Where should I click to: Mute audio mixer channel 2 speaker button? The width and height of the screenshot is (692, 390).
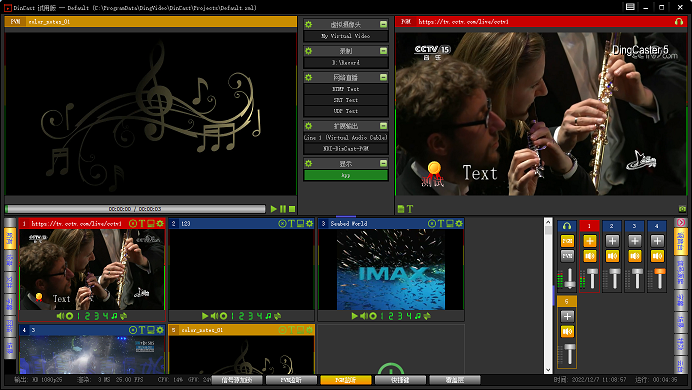pyautogui.click(x=612, y=256)
